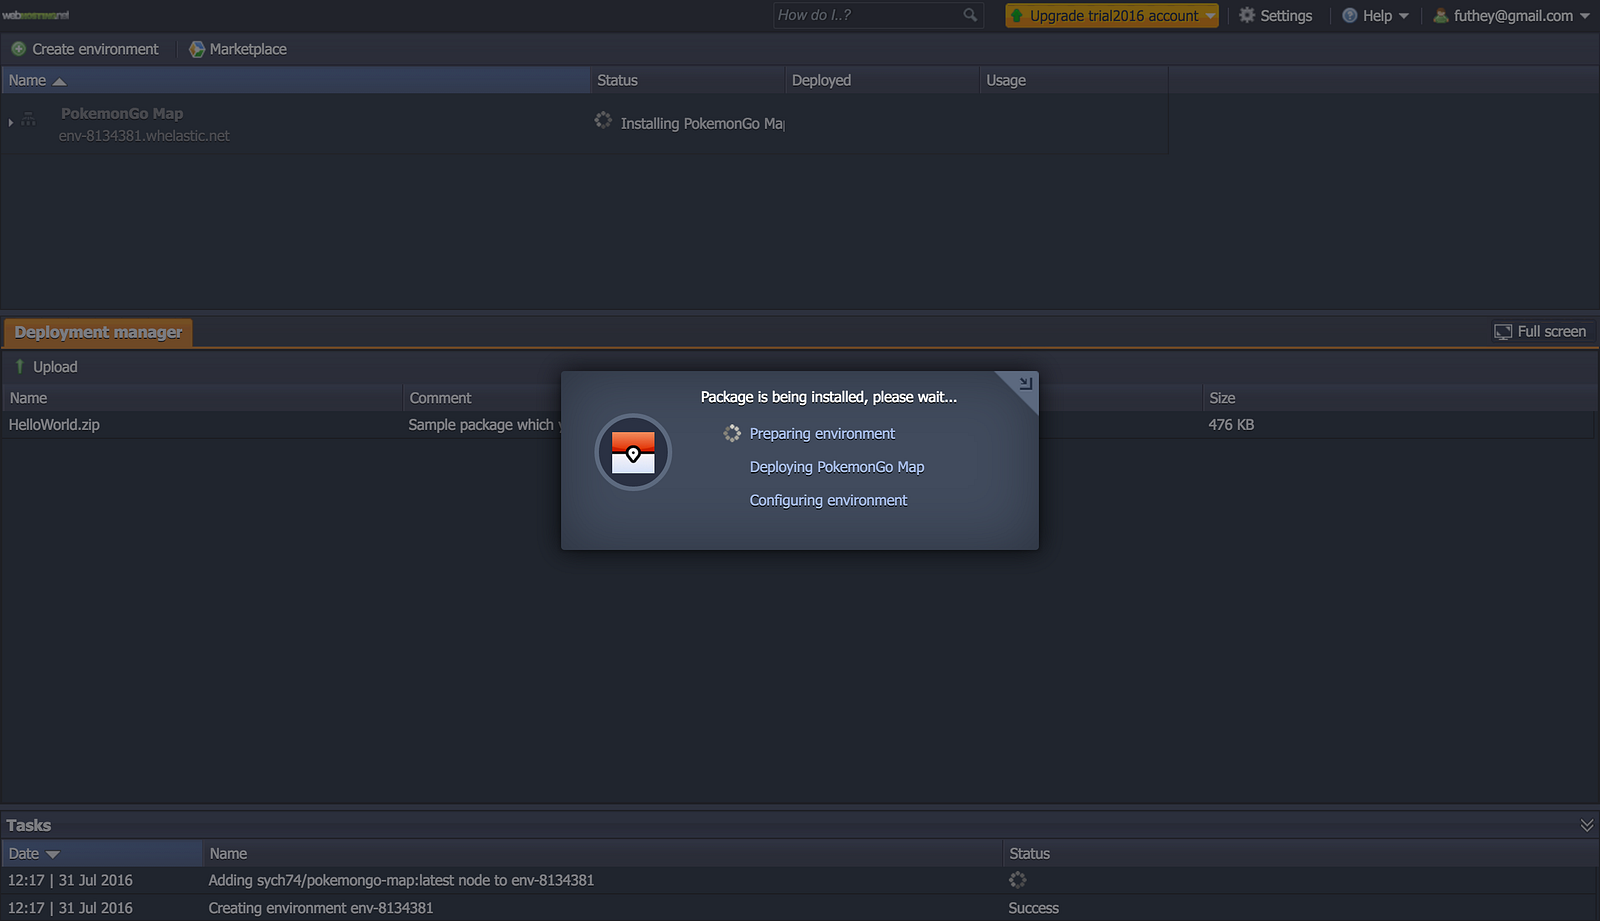Click the Preparing environment spinner

732,433
